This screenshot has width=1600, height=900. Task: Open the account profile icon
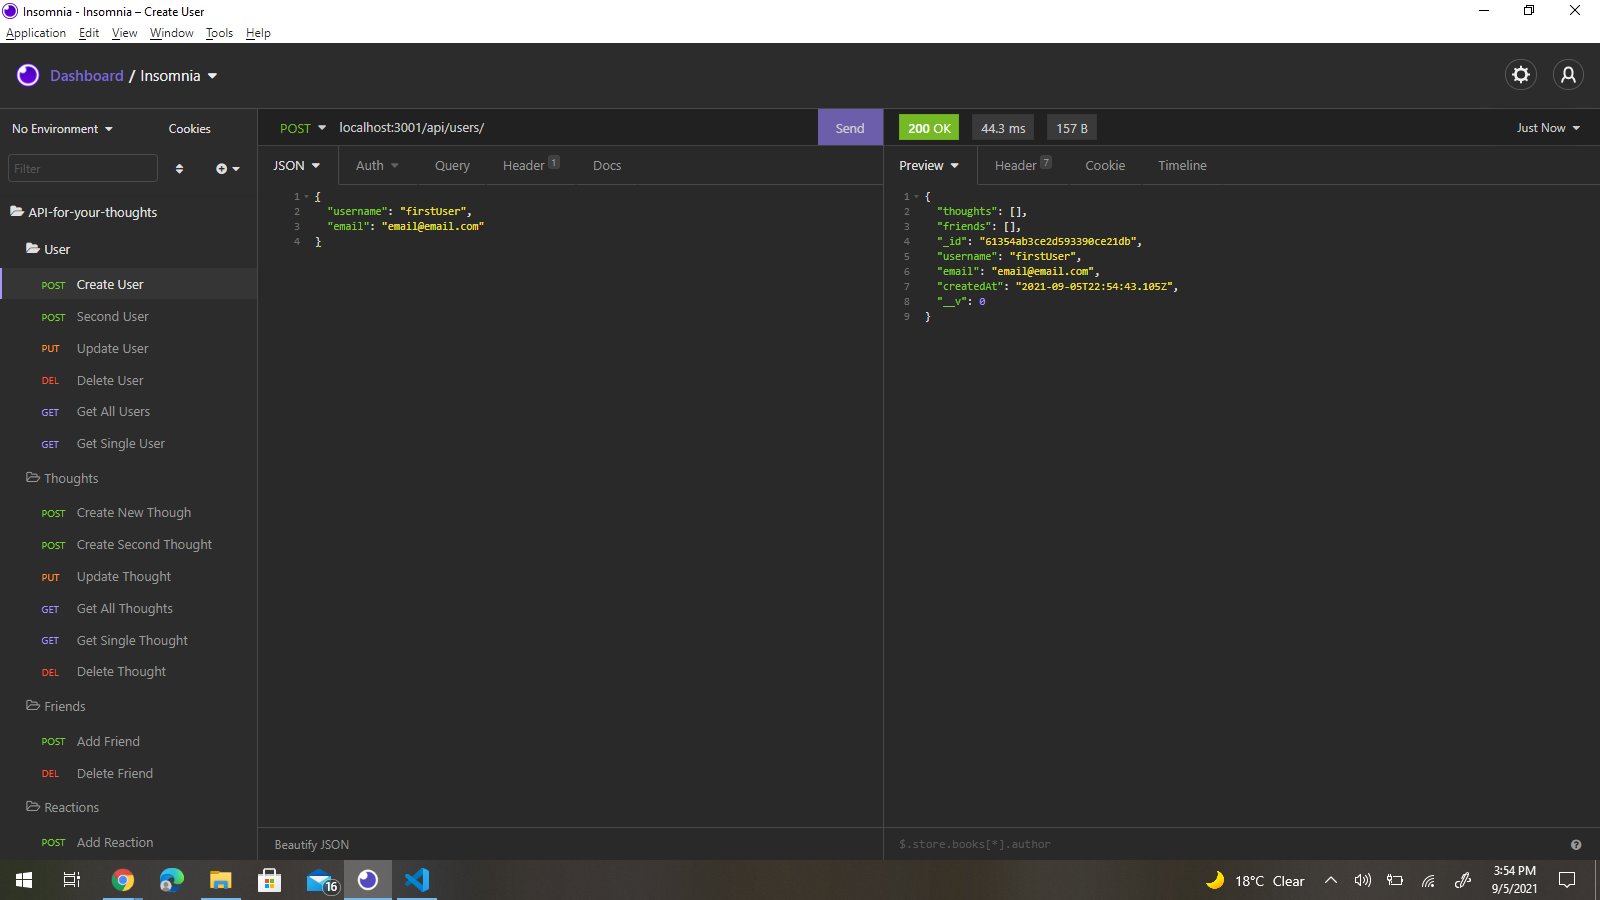click(x=1568, y=75)
